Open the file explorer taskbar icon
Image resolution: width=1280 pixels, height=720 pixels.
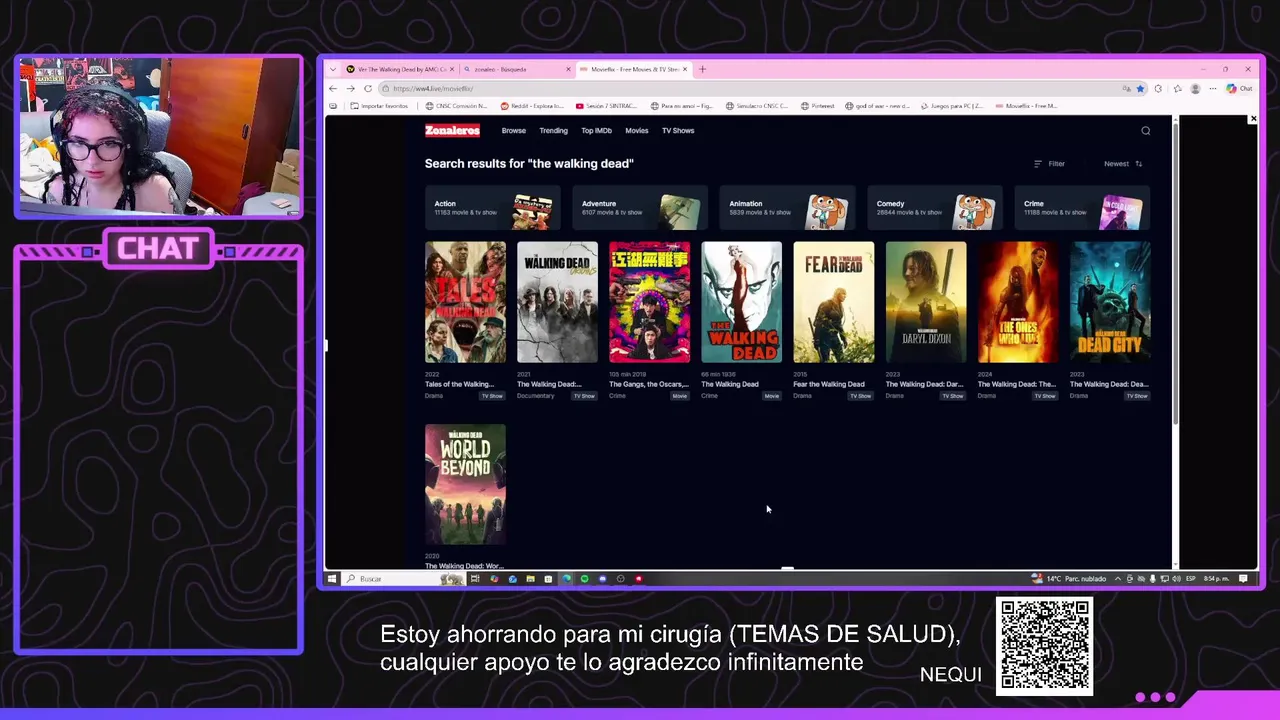pyautogui.click(x=530, y=579)
